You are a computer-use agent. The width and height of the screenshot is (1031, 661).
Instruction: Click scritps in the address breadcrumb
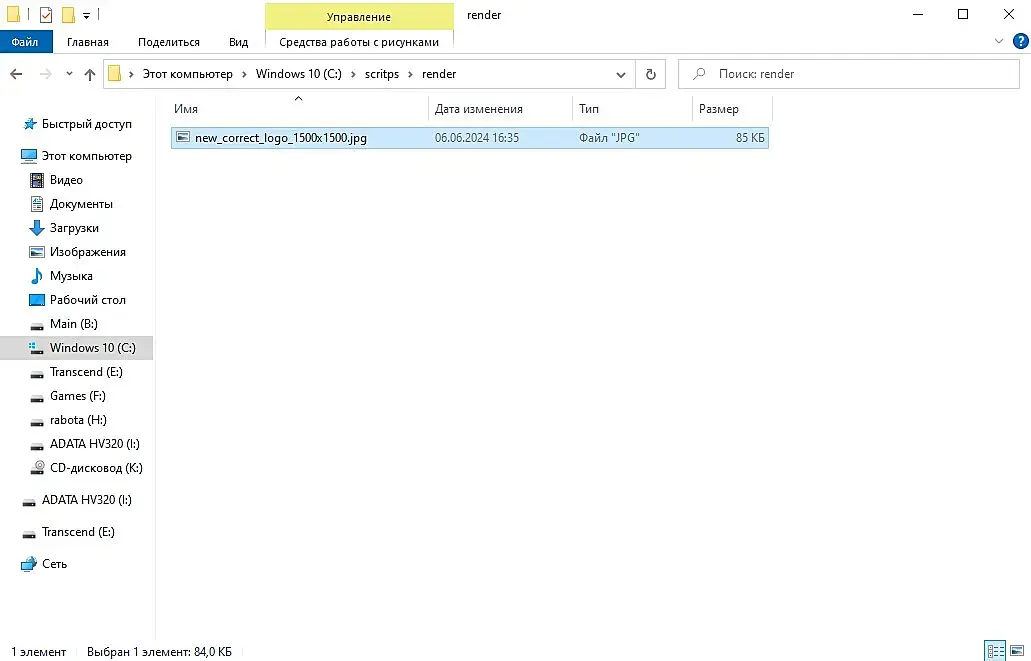[381, 74]
